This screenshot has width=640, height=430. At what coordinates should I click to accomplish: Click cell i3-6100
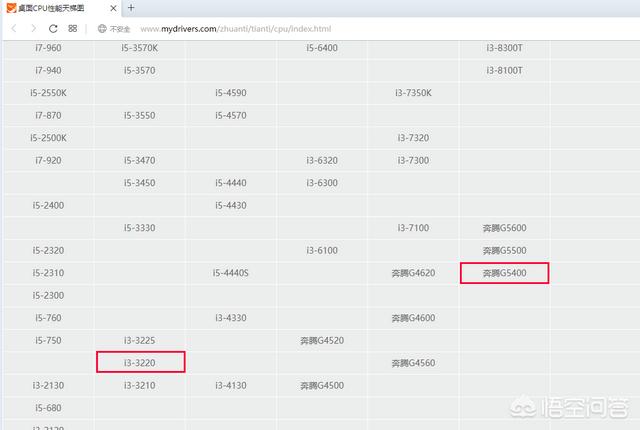point(322,250)
